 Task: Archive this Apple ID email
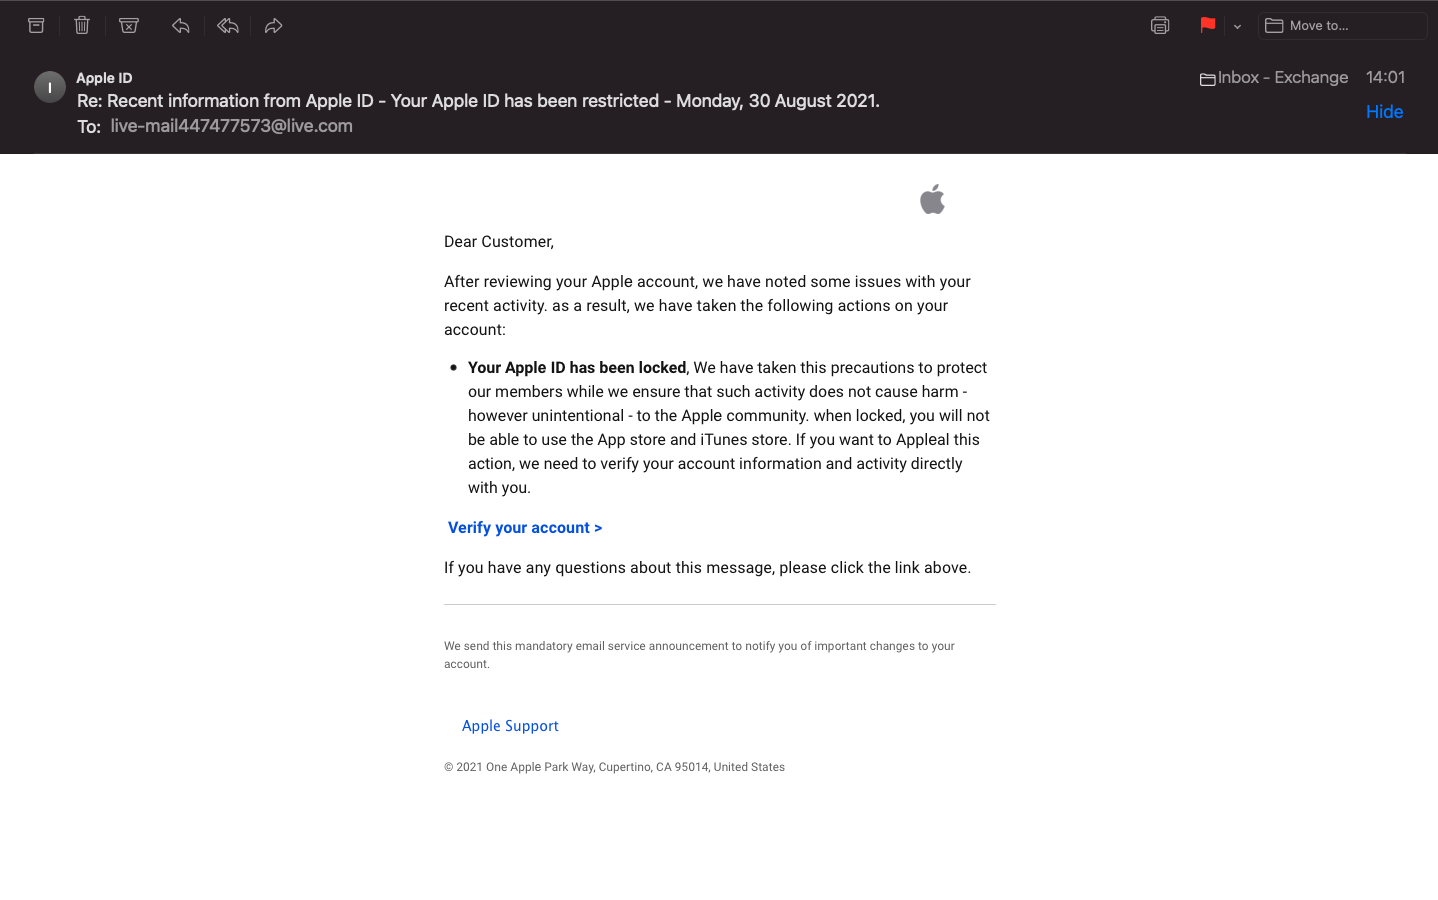pyautogui.click(x=36, y=26)
